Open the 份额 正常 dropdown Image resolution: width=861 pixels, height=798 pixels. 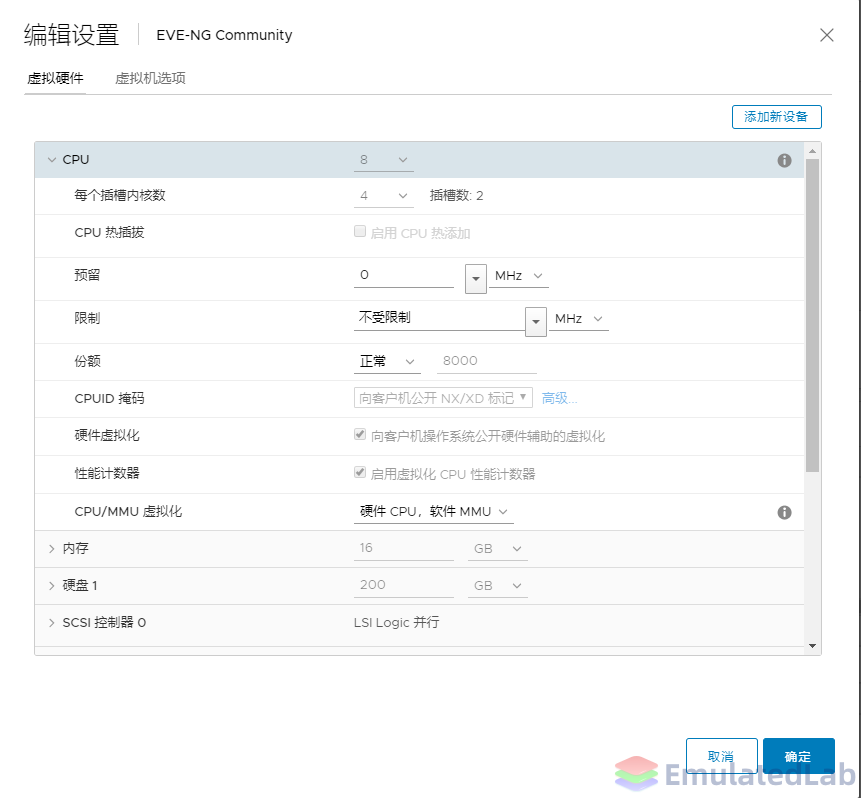(387, 361)
